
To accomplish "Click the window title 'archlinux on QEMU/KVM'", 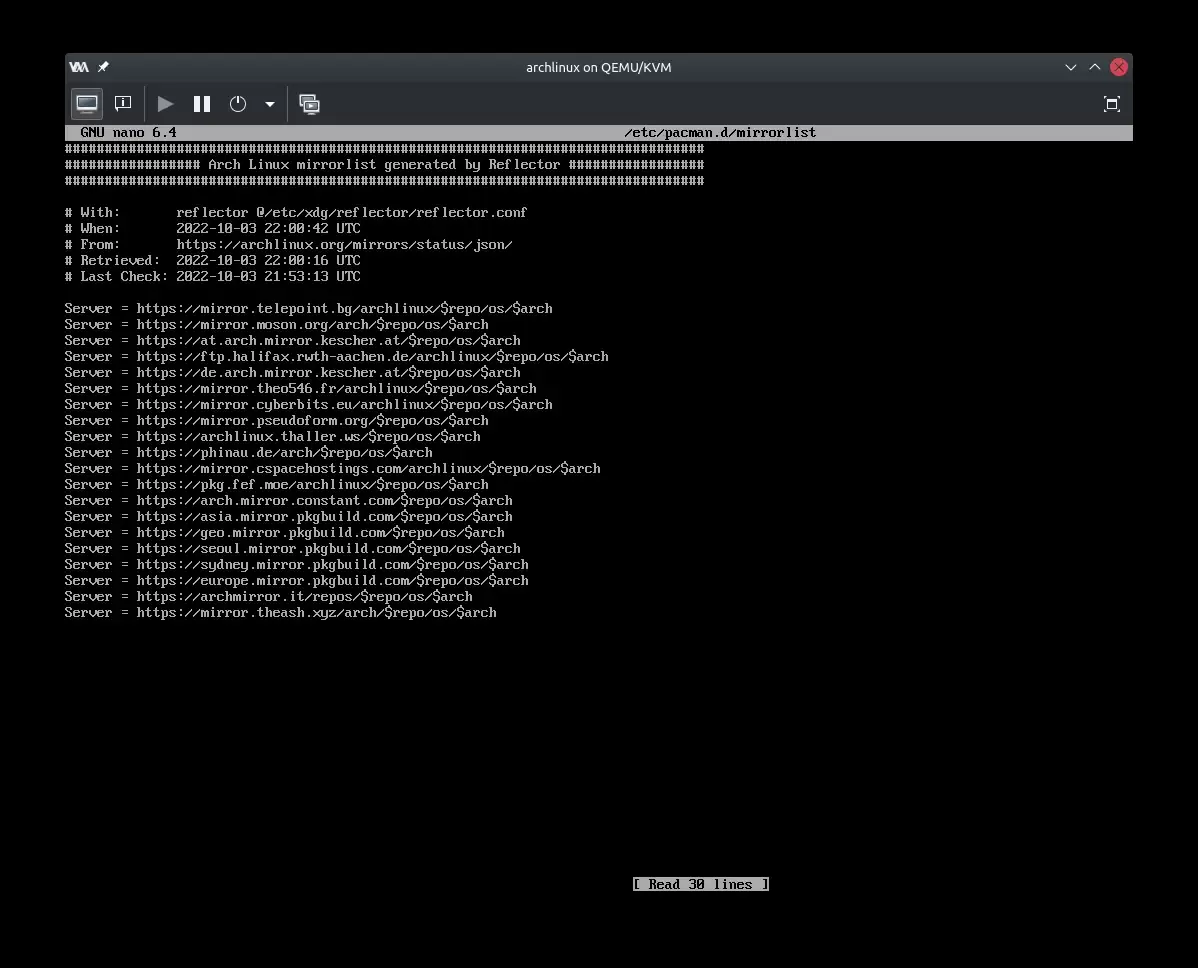I will coord(598,67).
